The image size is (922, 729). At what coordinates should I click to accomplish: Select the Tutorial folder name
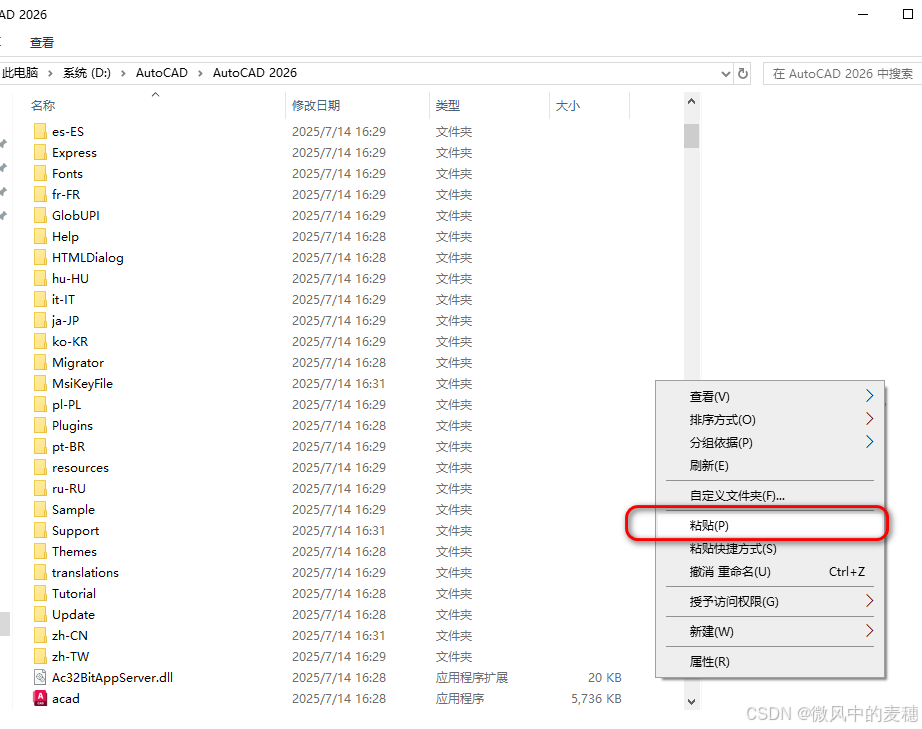(x=74, y=593)
